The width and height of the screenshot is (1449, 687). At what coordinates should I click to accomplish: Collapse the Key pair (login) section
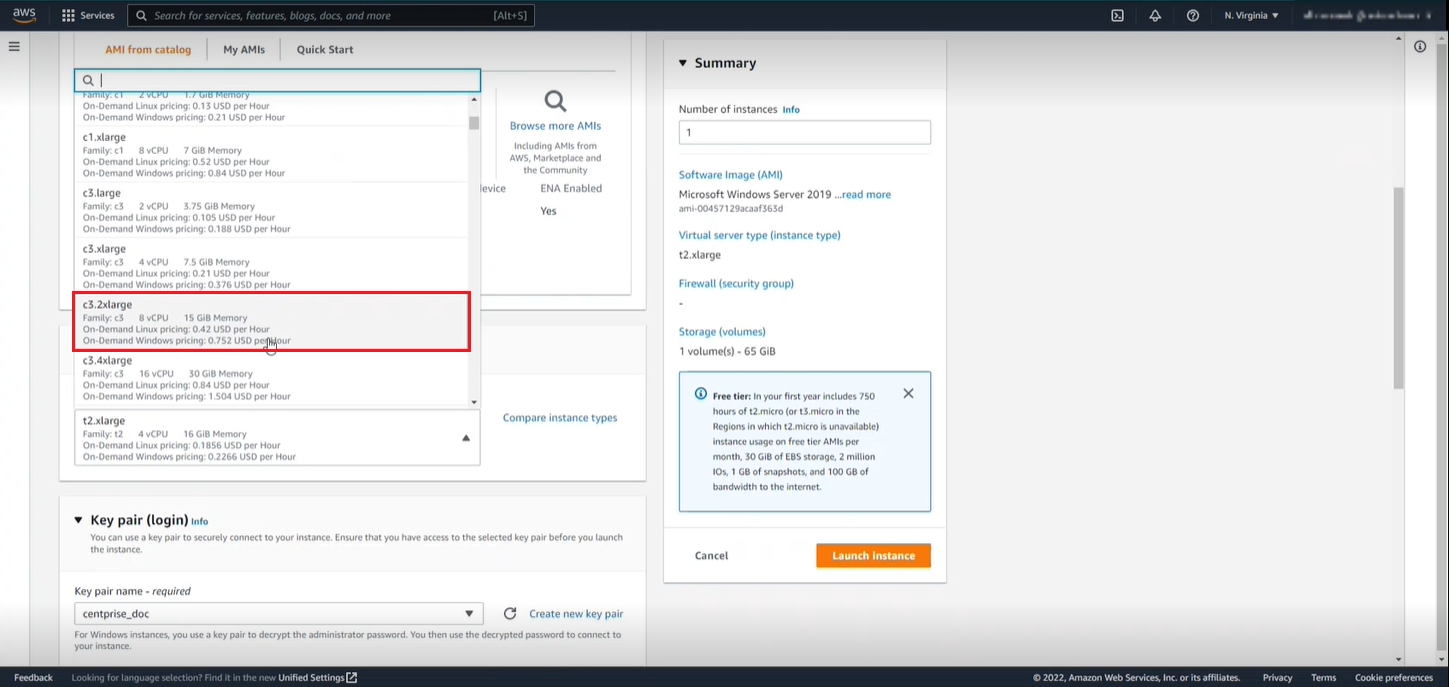pyautogui.click(x=79, y=520)
